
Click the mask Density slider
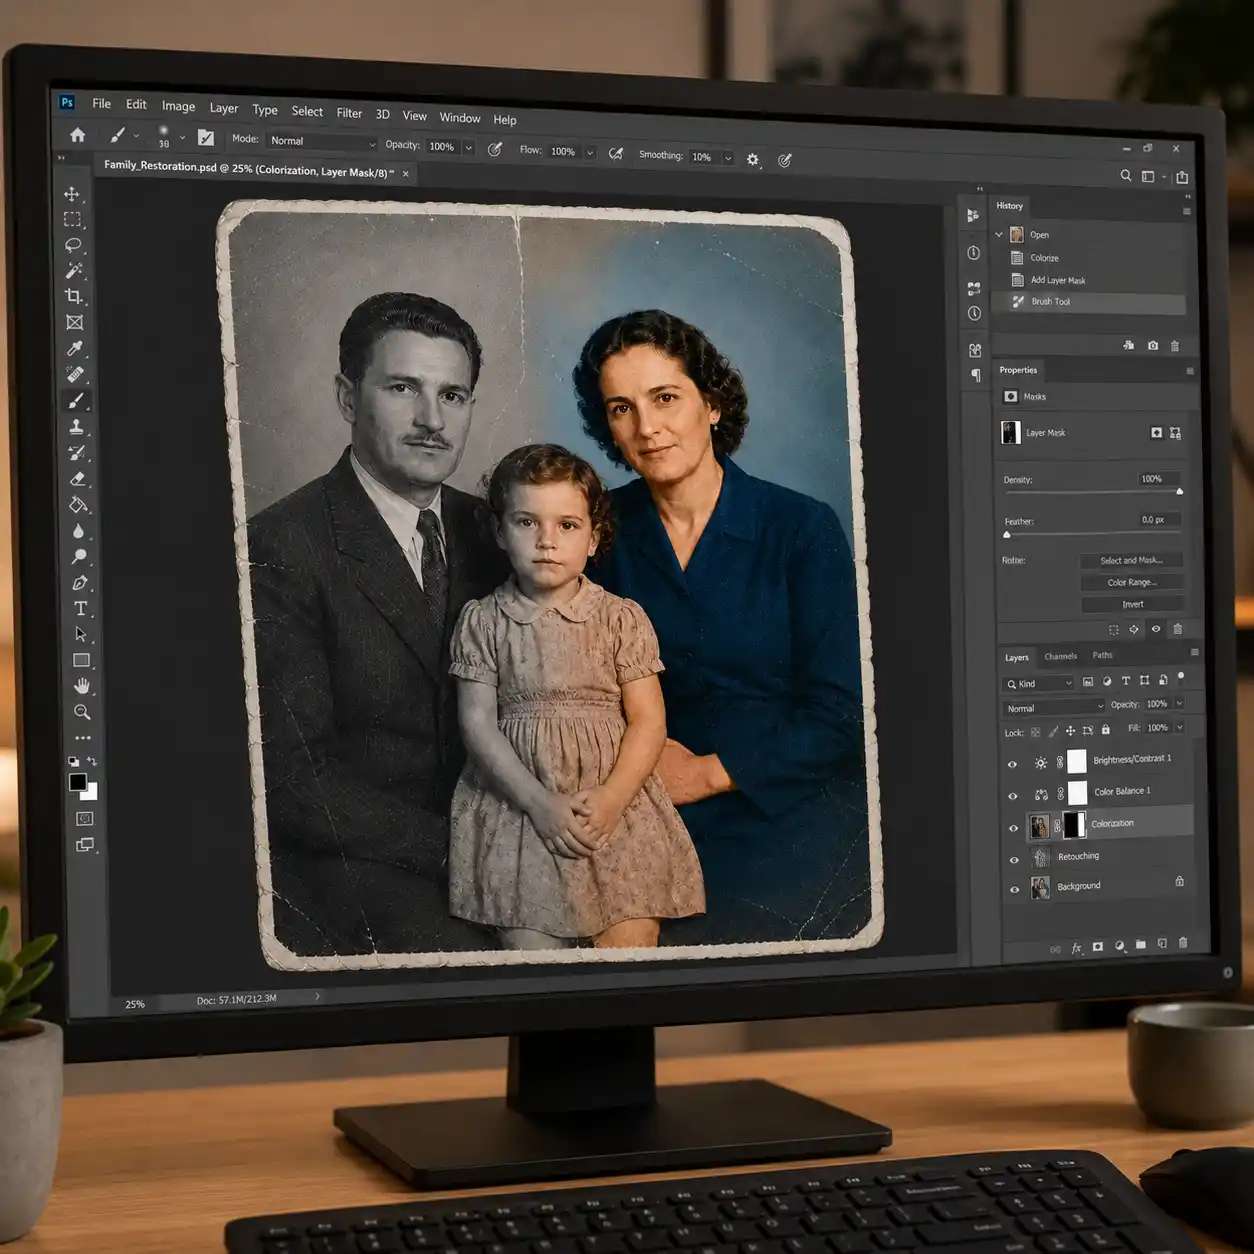(x=1092, y=492)
